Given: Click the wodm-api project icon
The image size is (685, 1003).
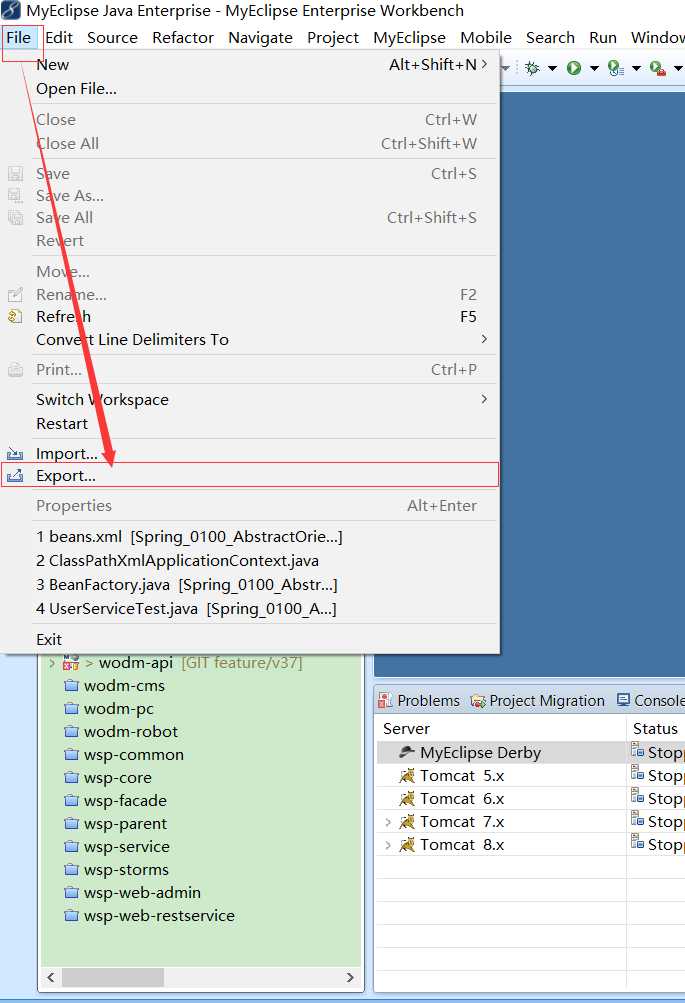Looking at the screenshot, I should (71, 662).
